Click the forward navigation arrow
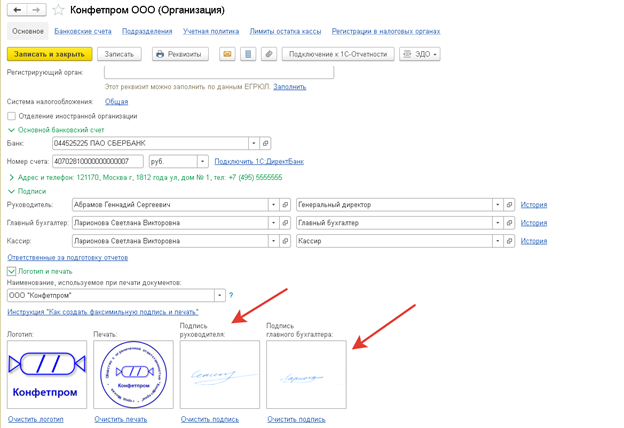Image resolution: width=624 pixels, height=428 pixels. [x=37, y=10]
